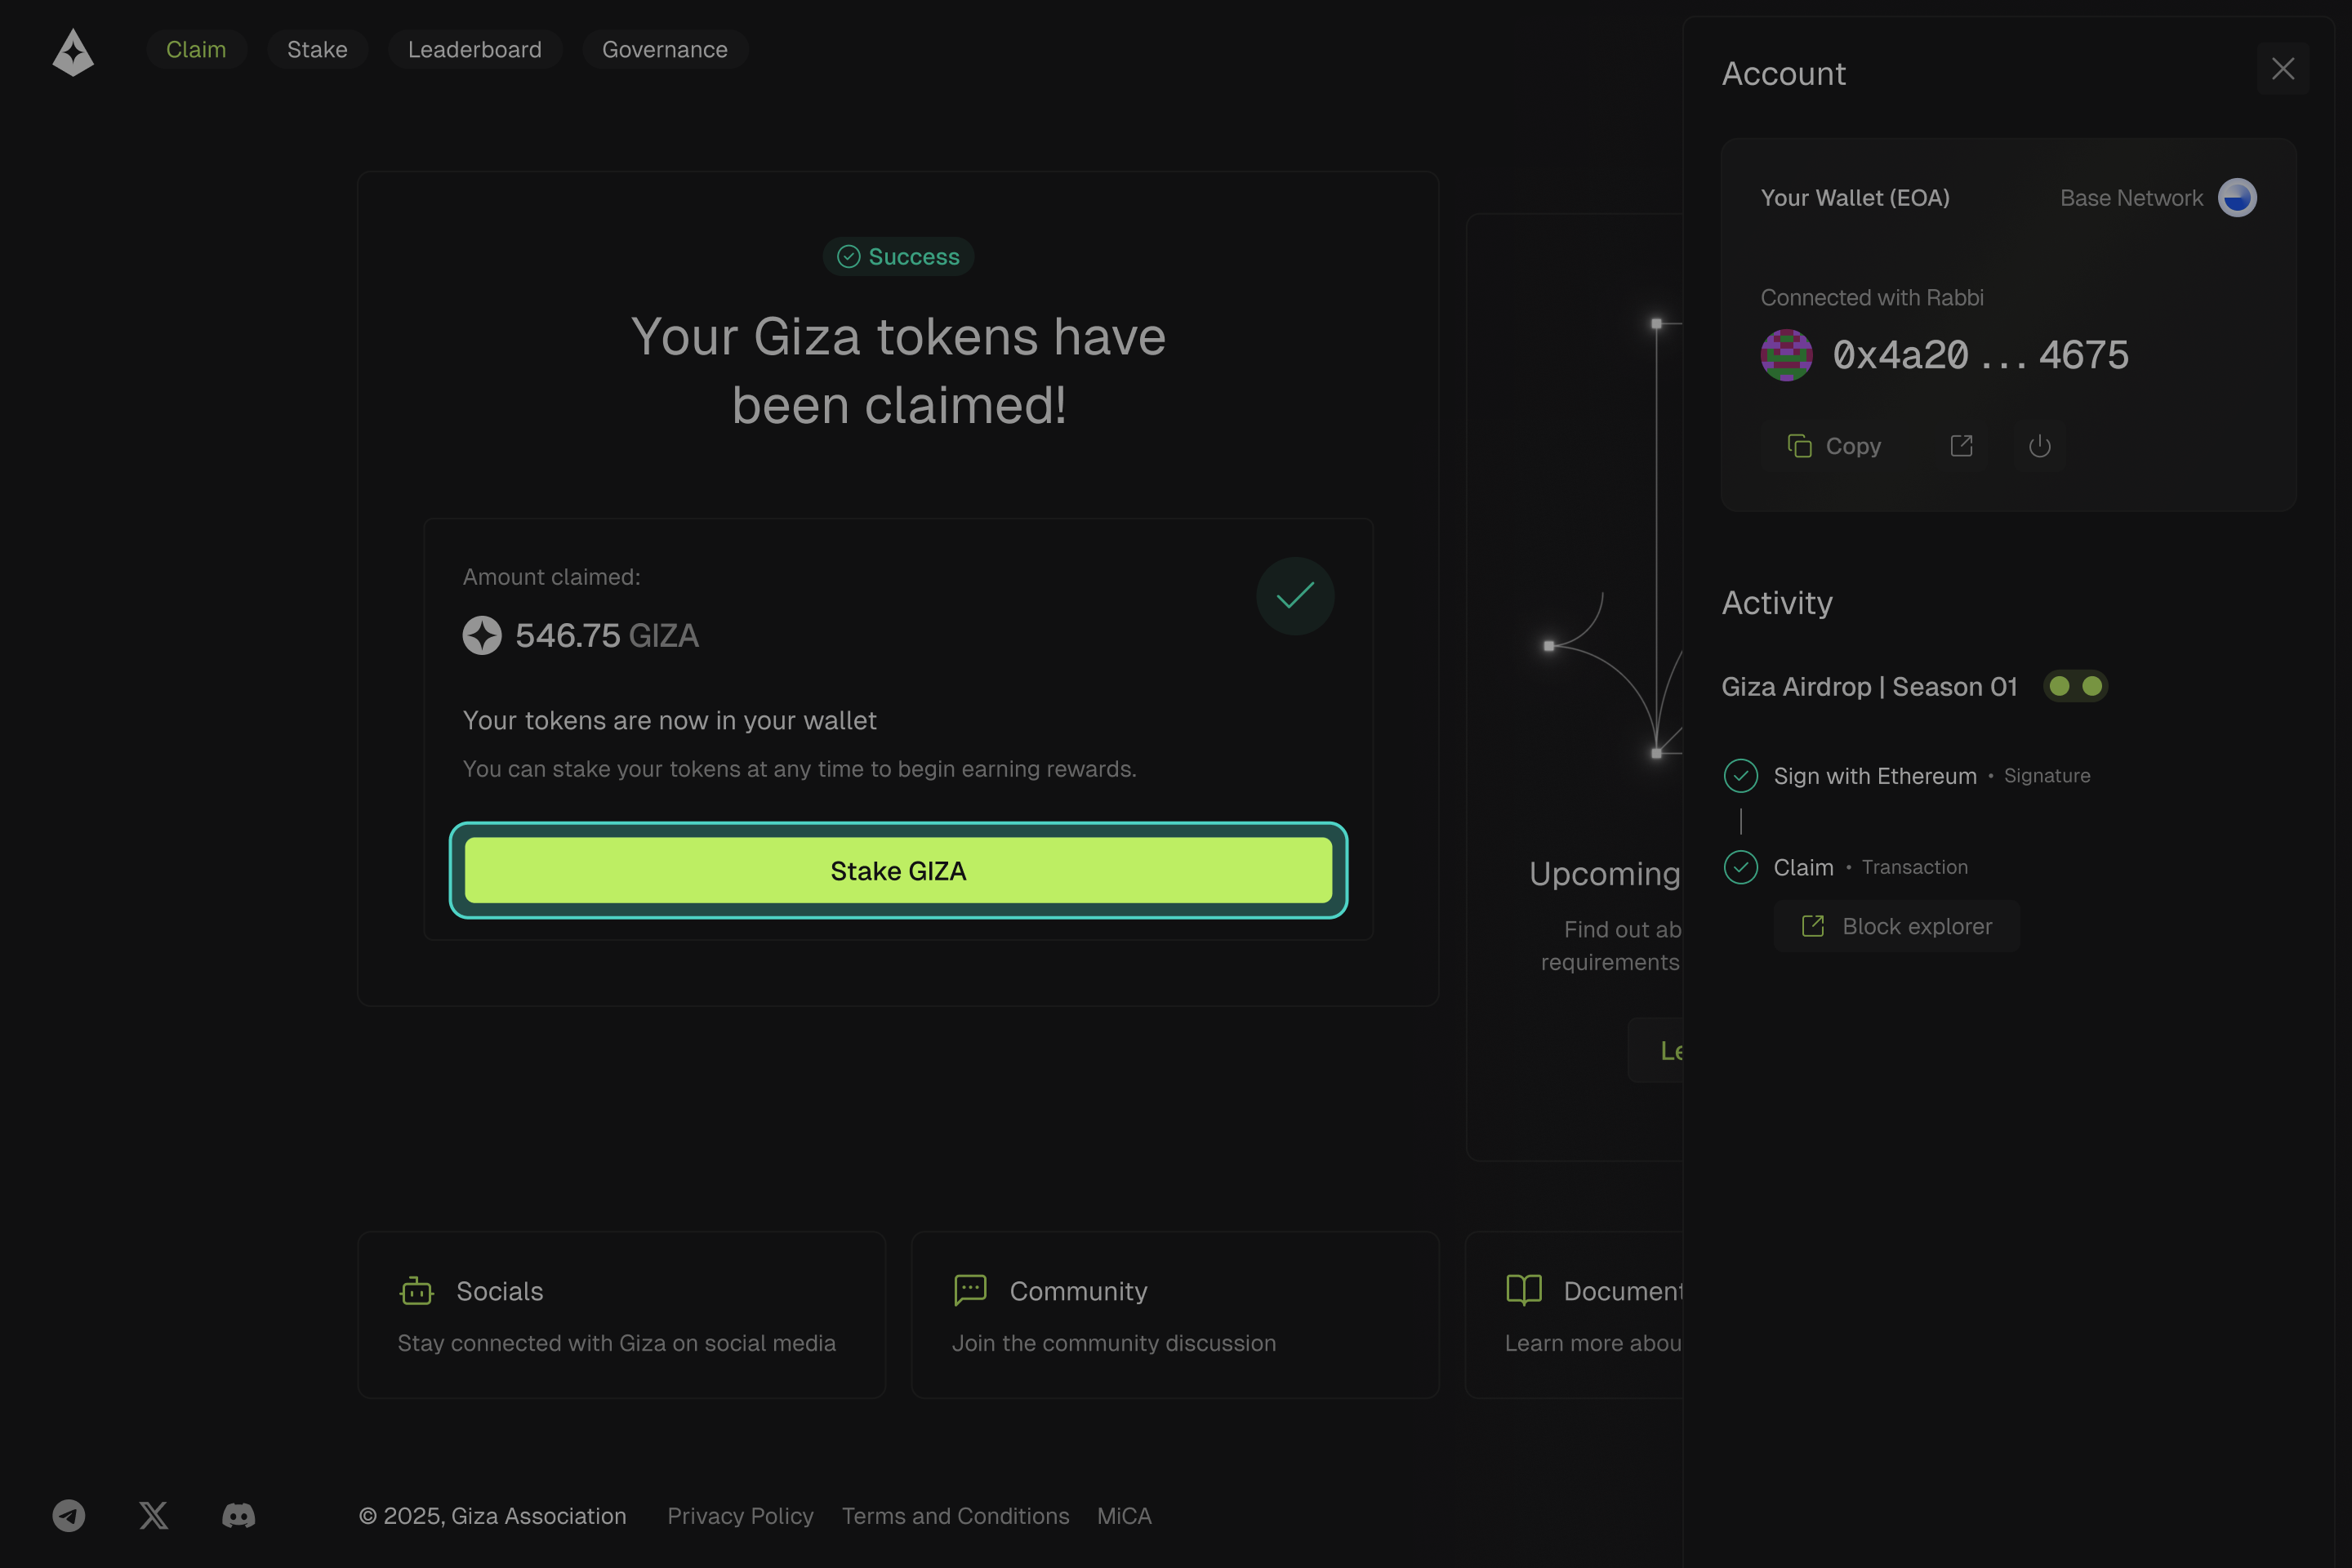Viewport: 2352px width, 1568px height.
Task: Disconnect wallet using the power icon
Action: [2040, 446]
